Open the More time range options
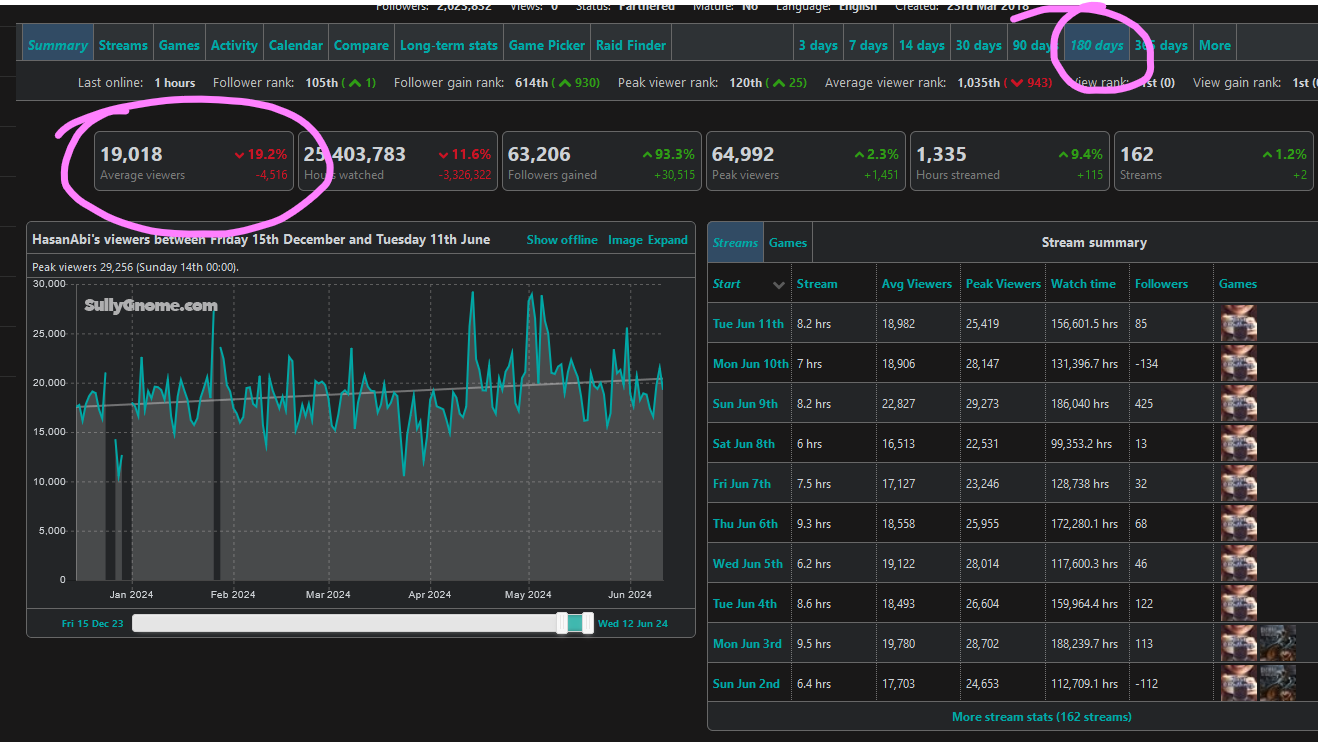 click(x=1215, y=45)
